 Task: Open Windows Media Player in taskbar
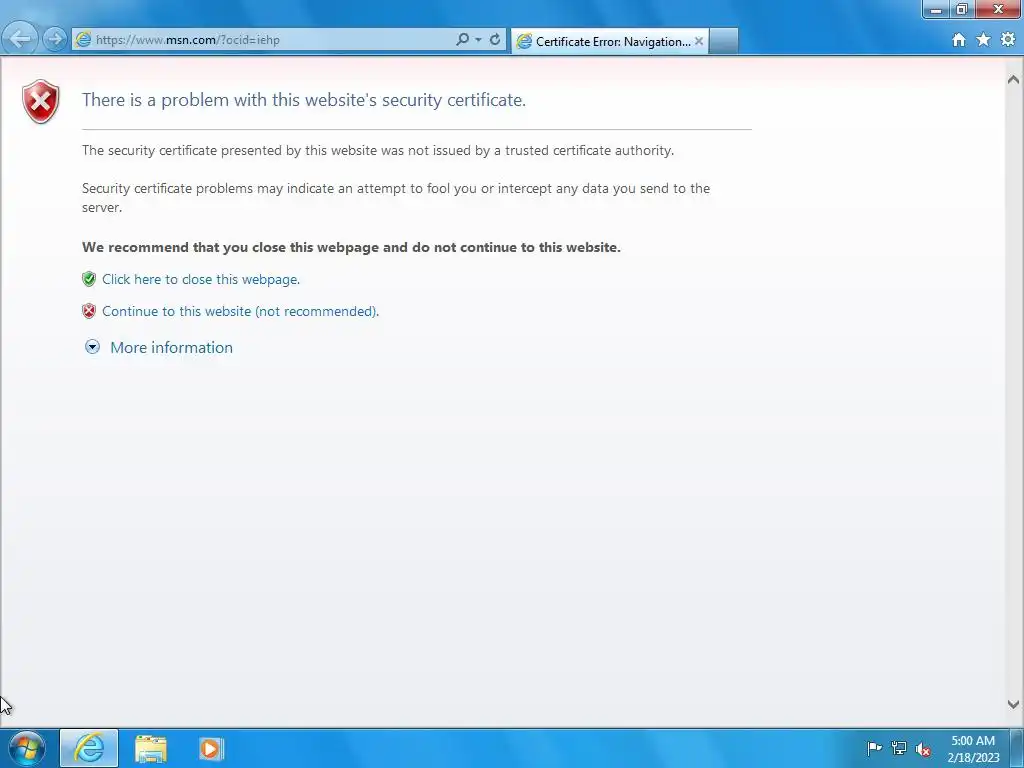(211, 748)
